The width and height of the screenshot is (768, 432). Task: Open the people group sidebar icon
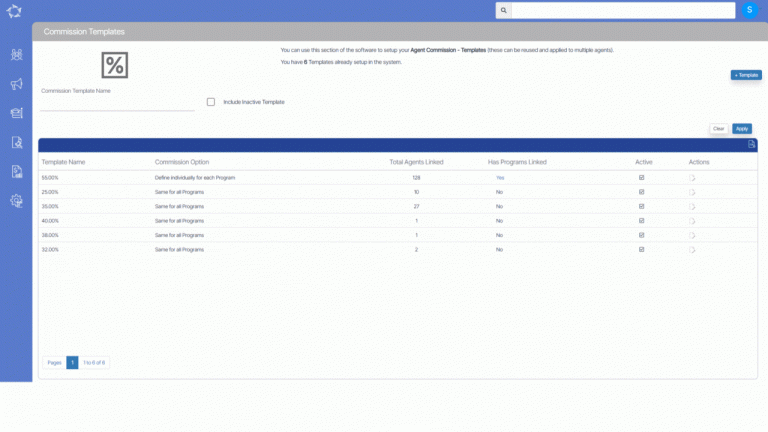coord(17,54)
